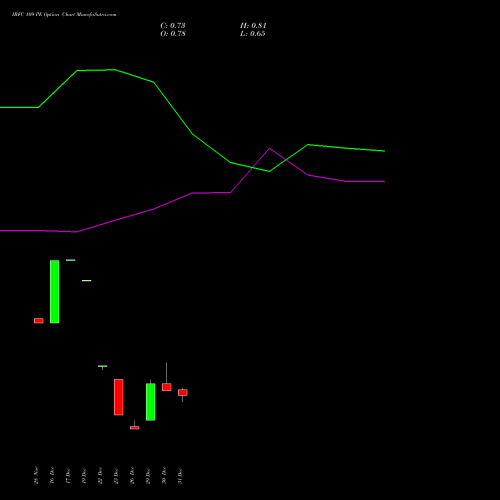Click the low value L: 0.65
Image resolution: width=500 pixels, height=500 pixels.
pos(253,34)
